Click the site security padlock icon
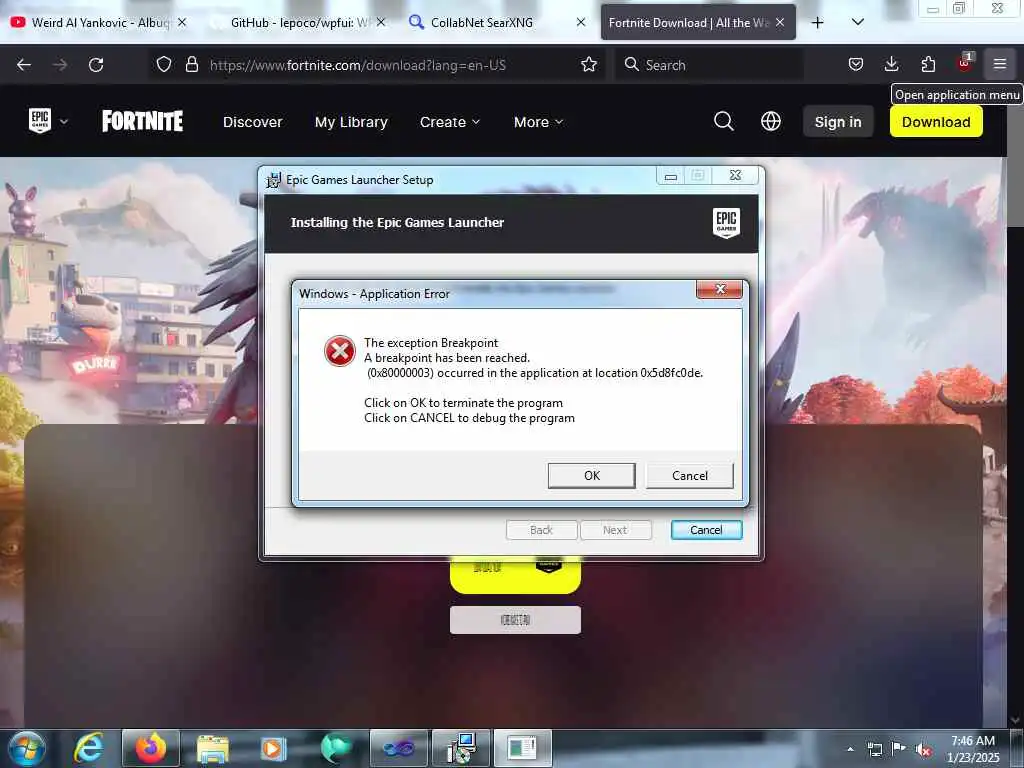The width and height of the screenshot is (1024, 768). point(191,64)
